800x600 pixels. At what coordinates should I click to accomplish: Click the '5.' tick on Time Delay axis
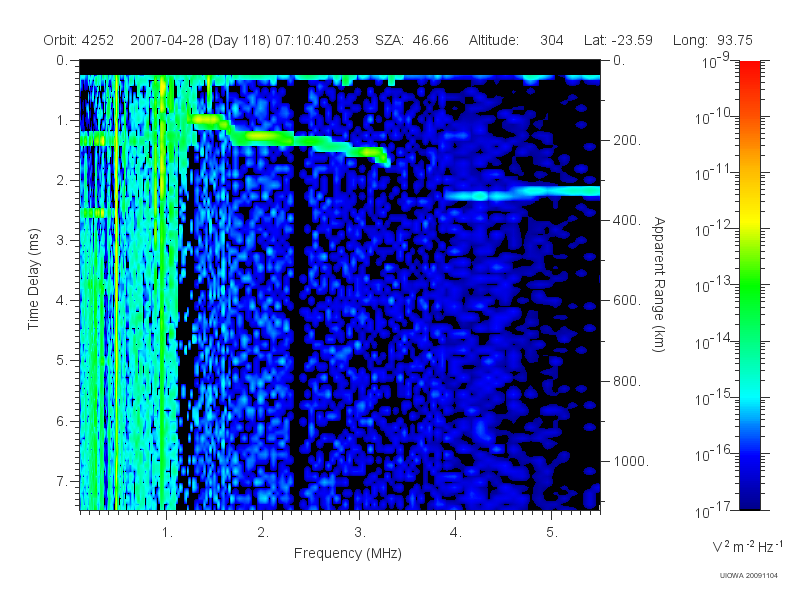62,361
